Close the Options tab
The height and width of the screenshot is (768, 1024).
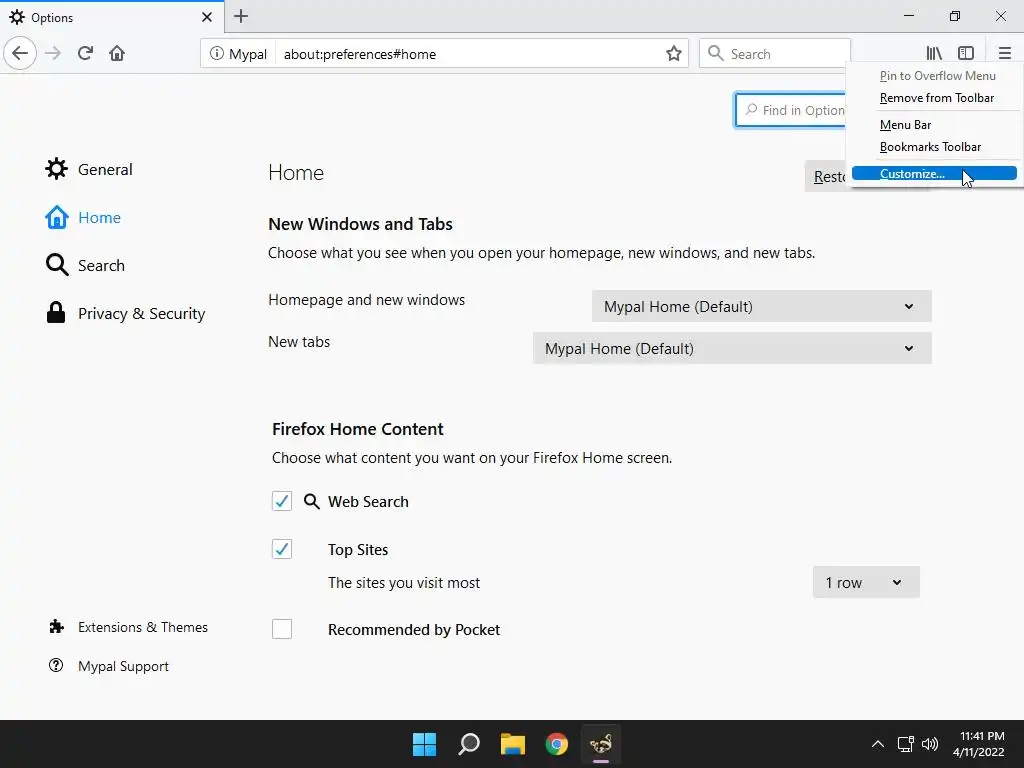point(206,17)
